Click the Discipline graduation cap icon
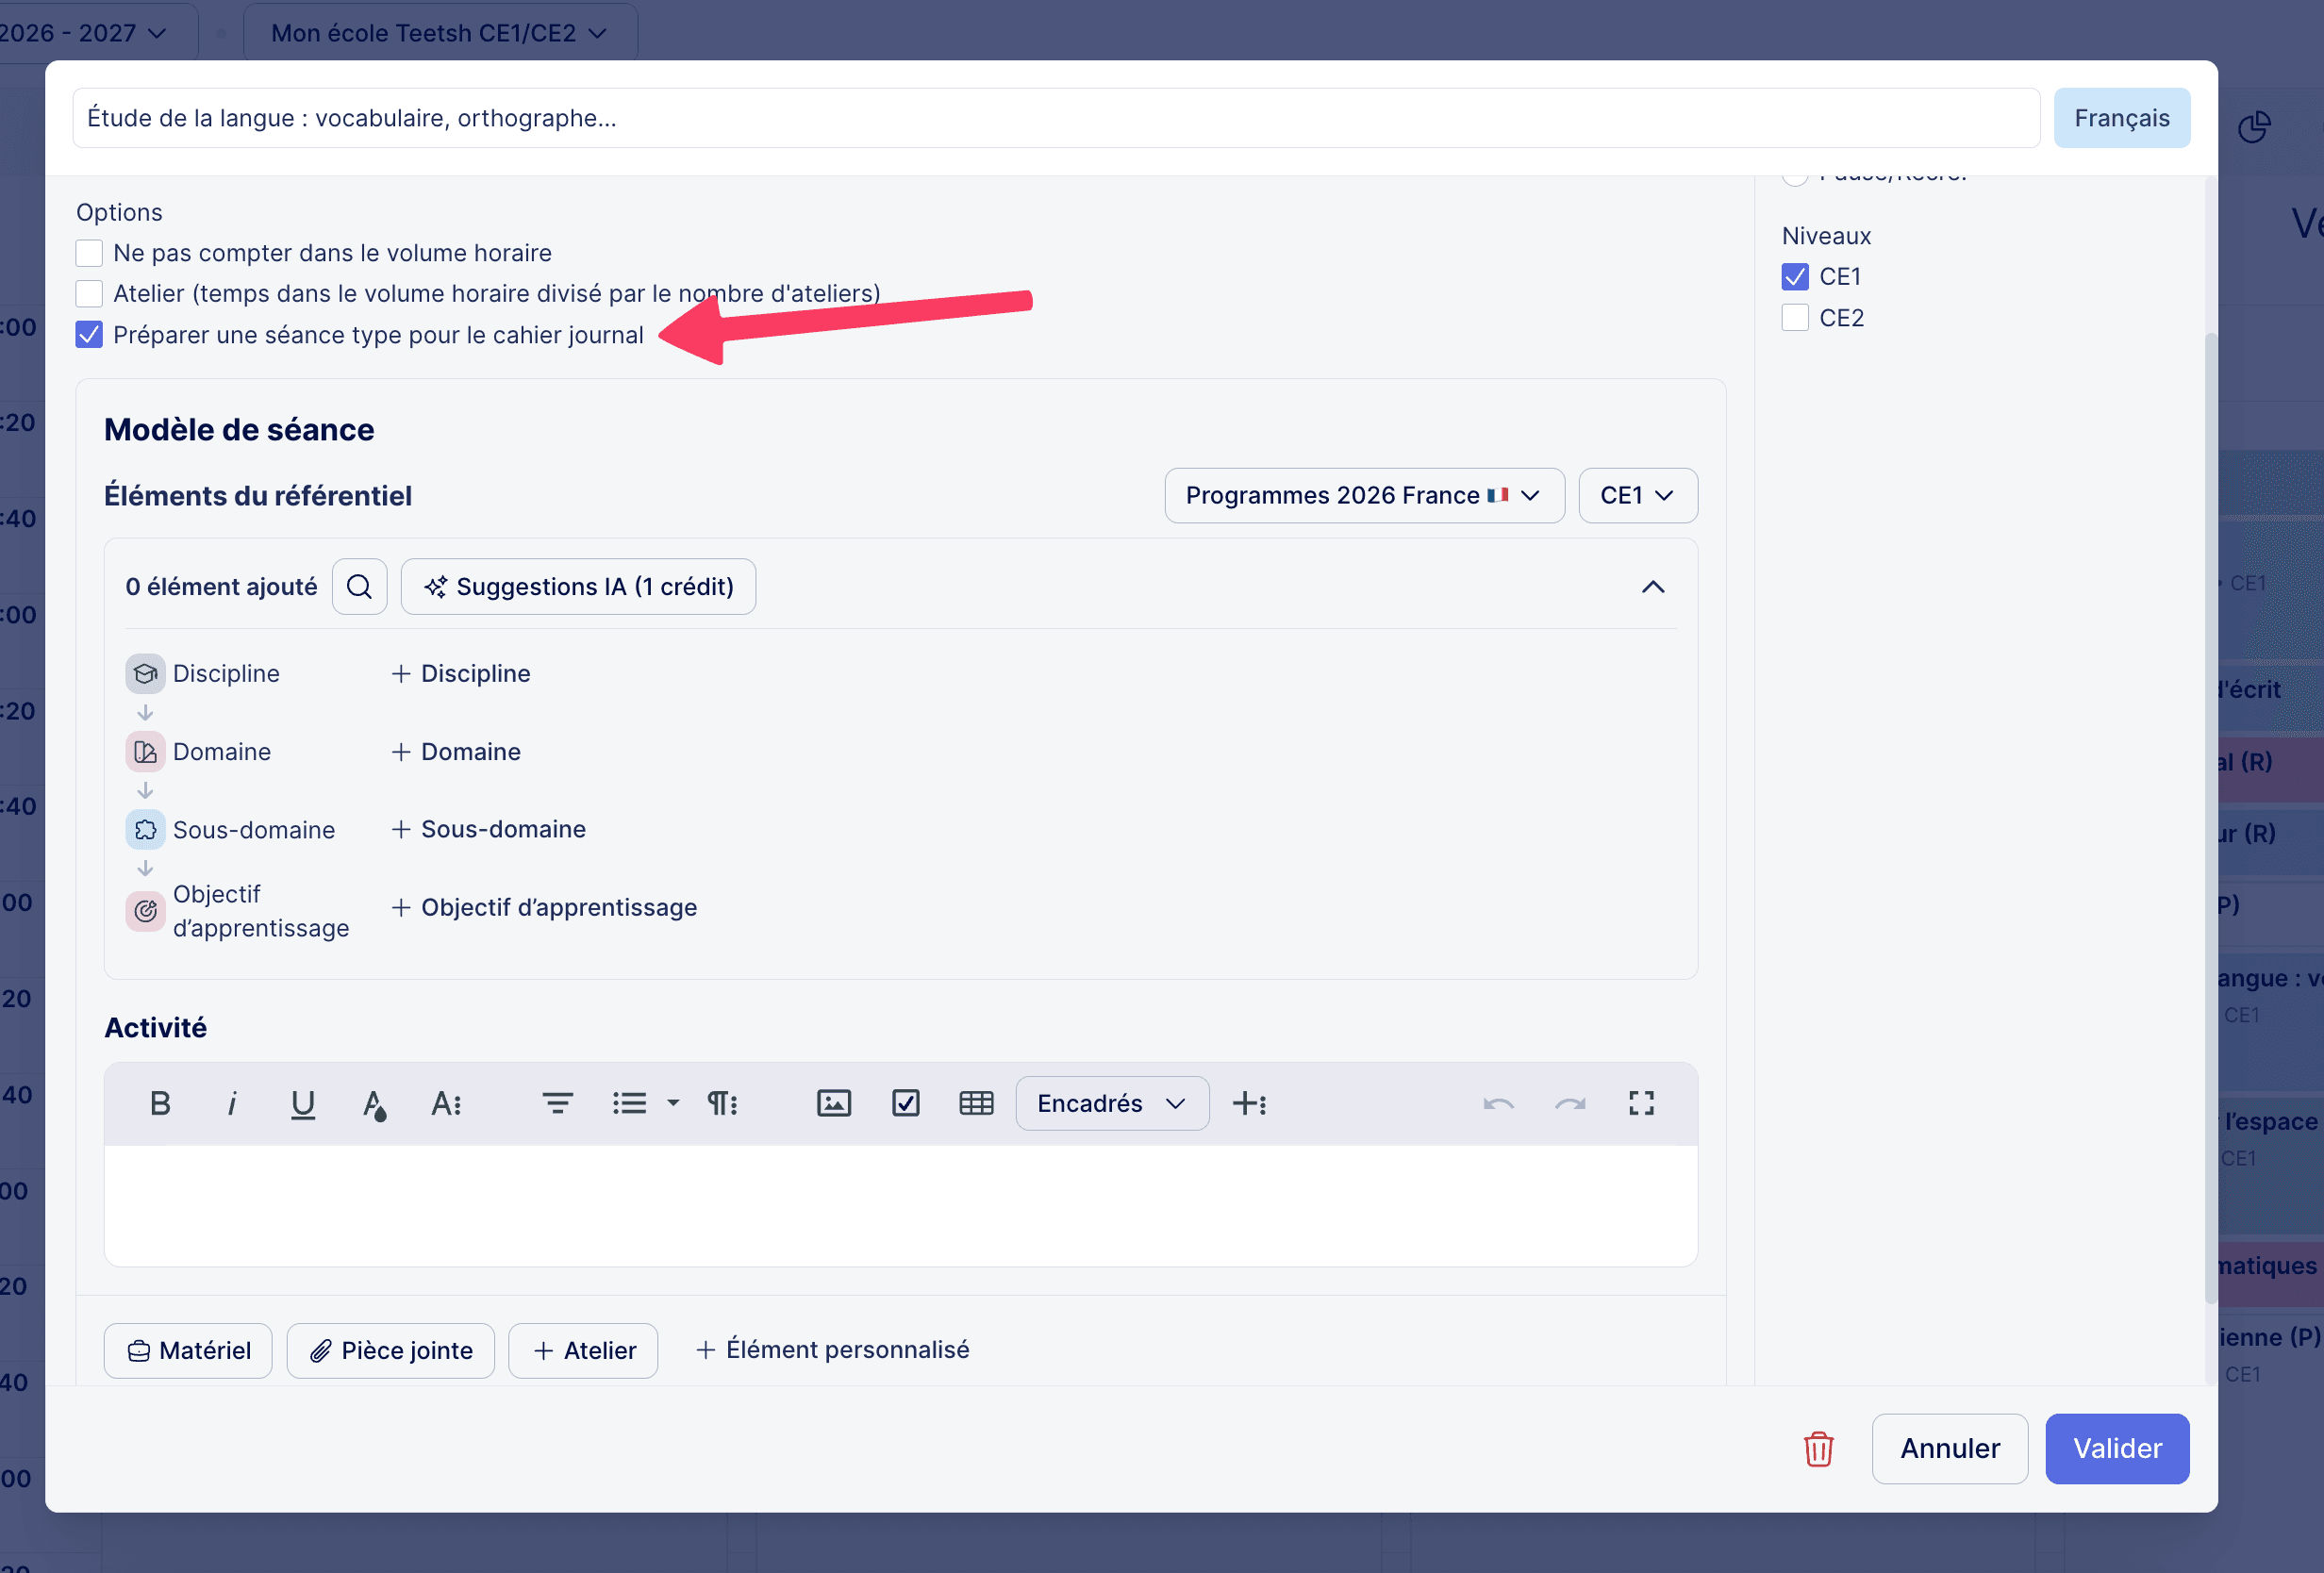2324x1573 pixels. tap(145, 674)
